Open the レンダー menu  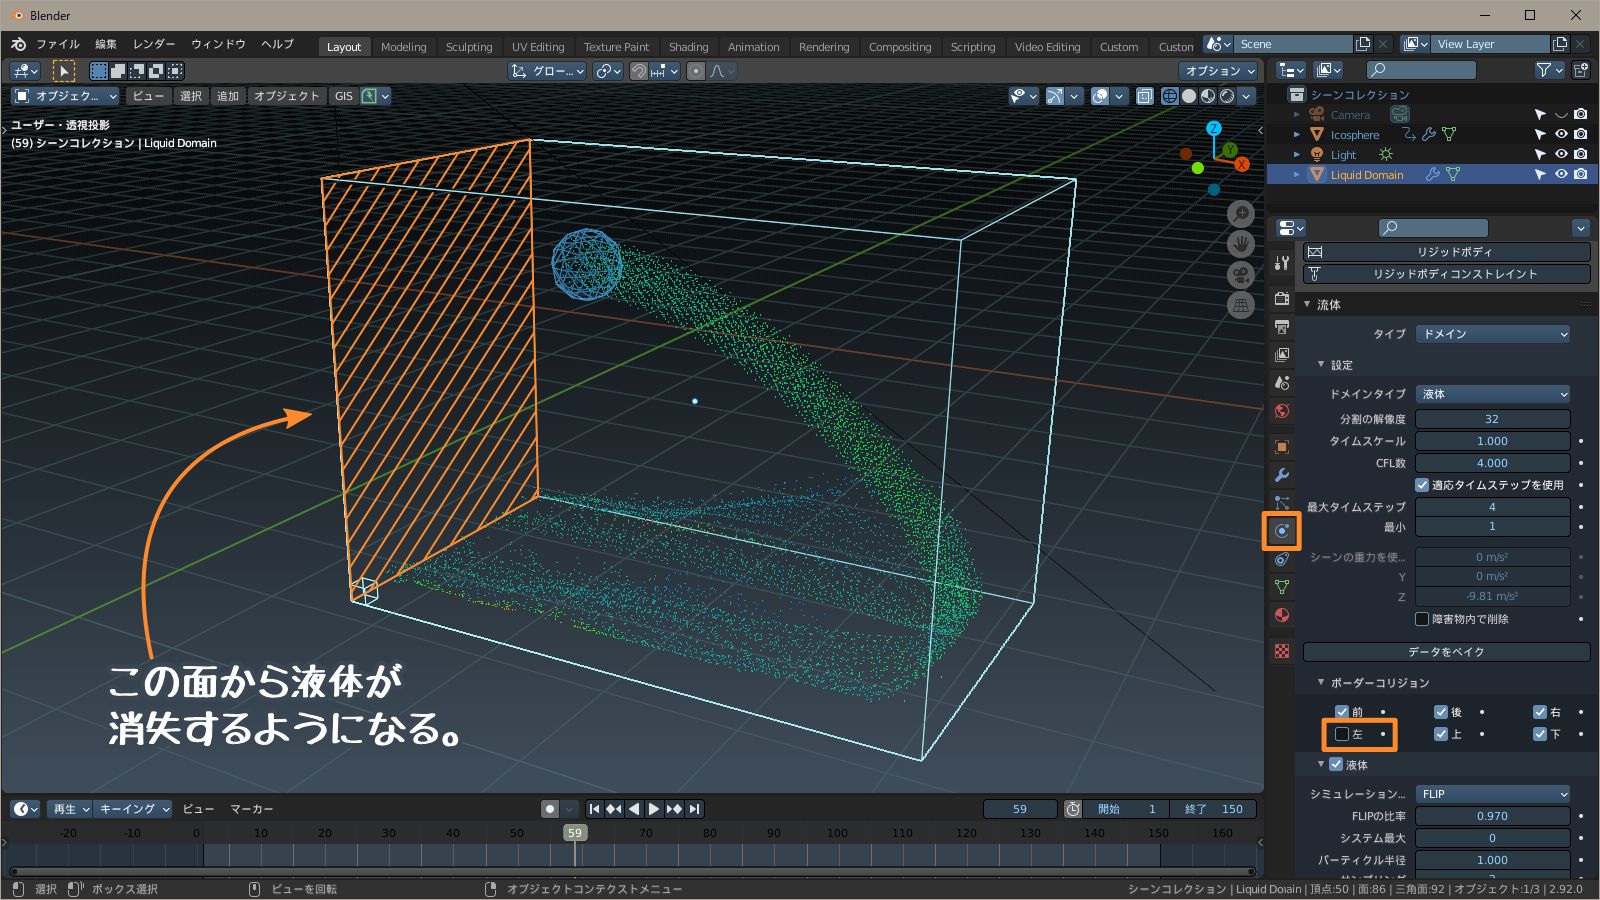[x=154, y=44]
